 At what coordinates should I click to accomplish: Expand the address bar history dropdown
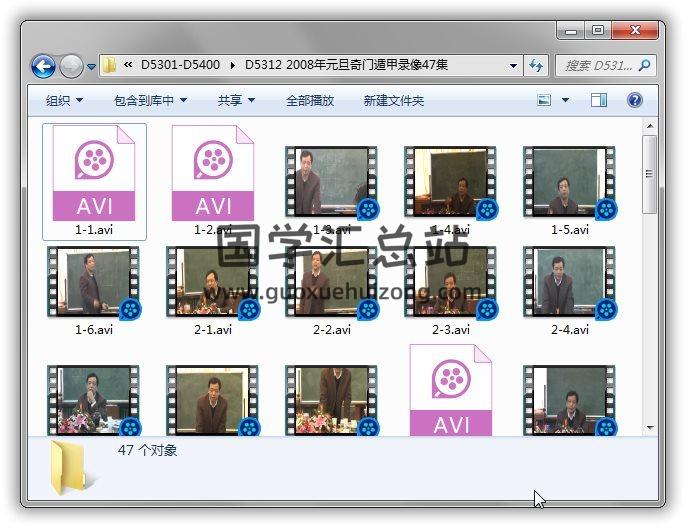tap(514, 66)
